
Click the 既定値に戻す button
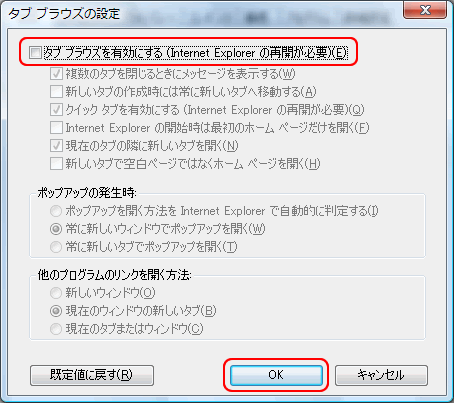pos(92,375)
